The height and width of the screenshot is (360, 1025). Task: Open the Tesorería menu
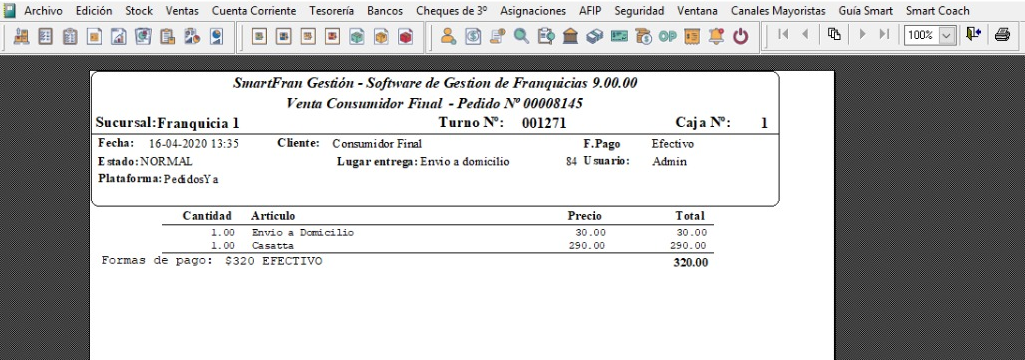(x=331, y=10)
